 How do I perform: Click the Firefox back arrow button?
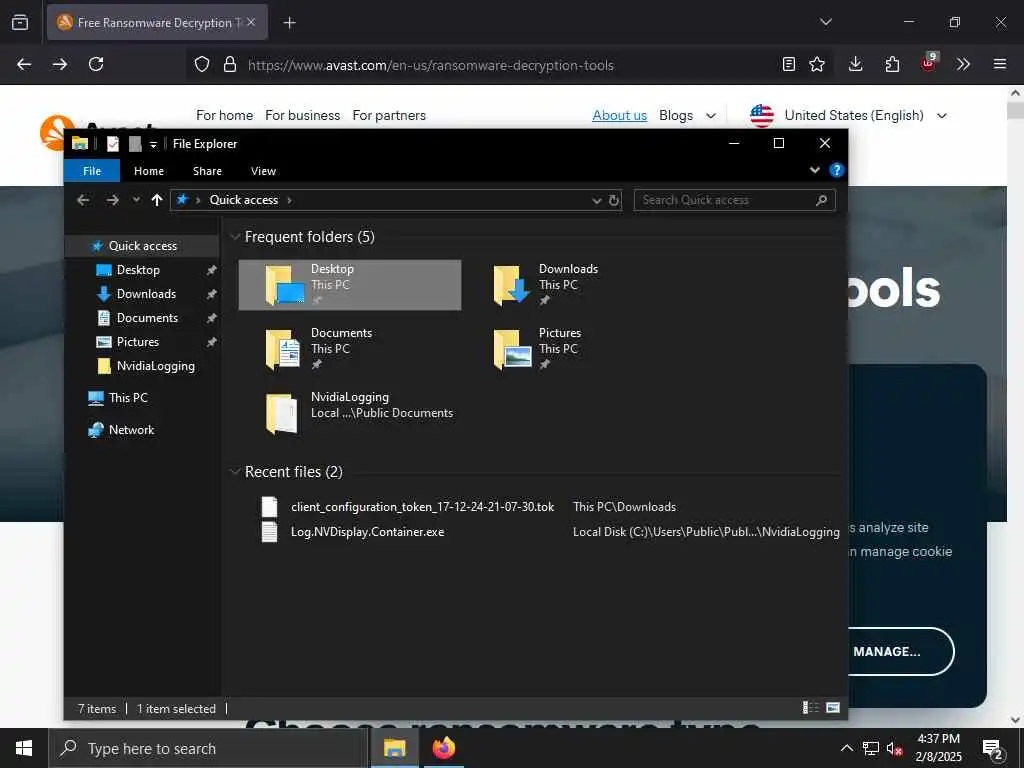tap(24, 64)
